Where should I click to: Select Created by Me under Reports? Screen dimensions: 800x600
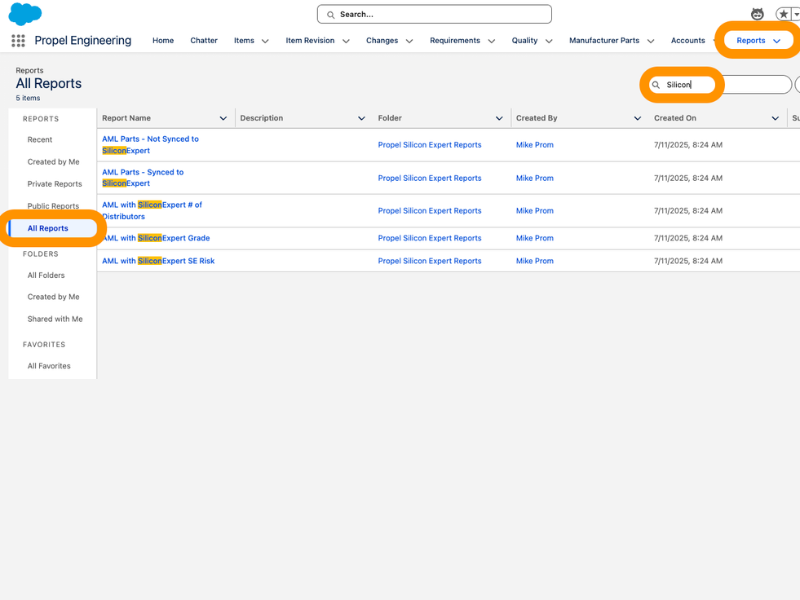click(54, 162)
